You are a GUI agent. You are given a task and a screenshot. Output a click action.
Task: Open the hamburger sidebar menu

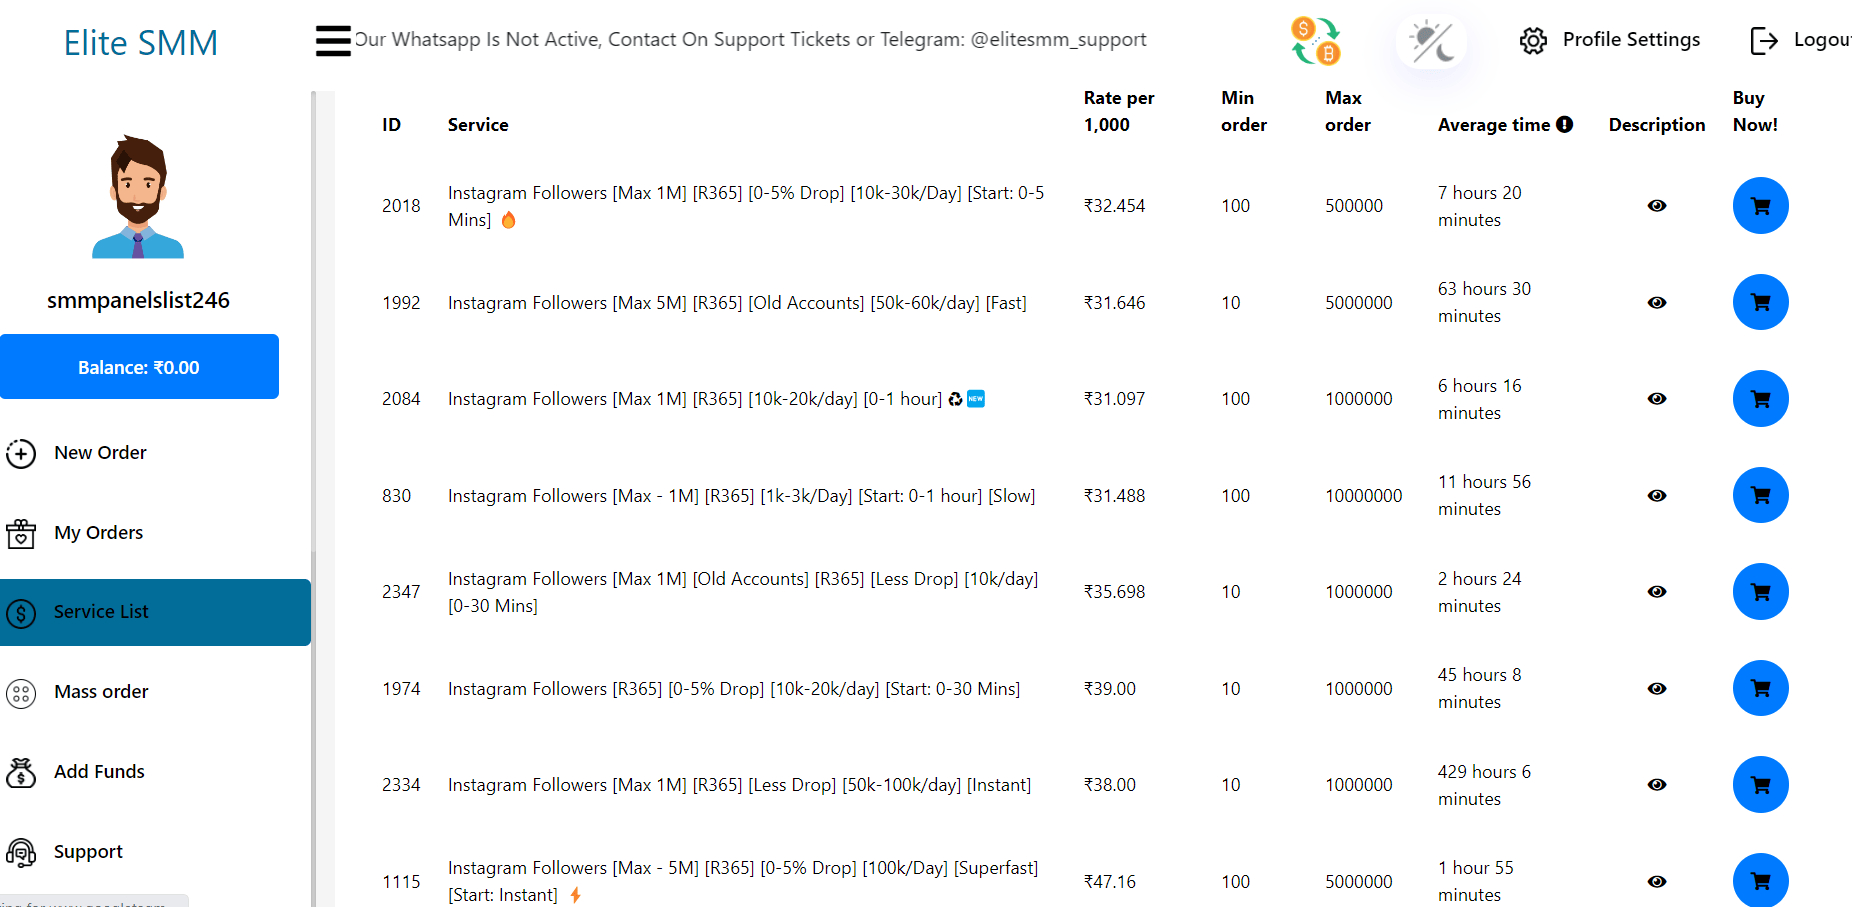[x=333, y=41]
